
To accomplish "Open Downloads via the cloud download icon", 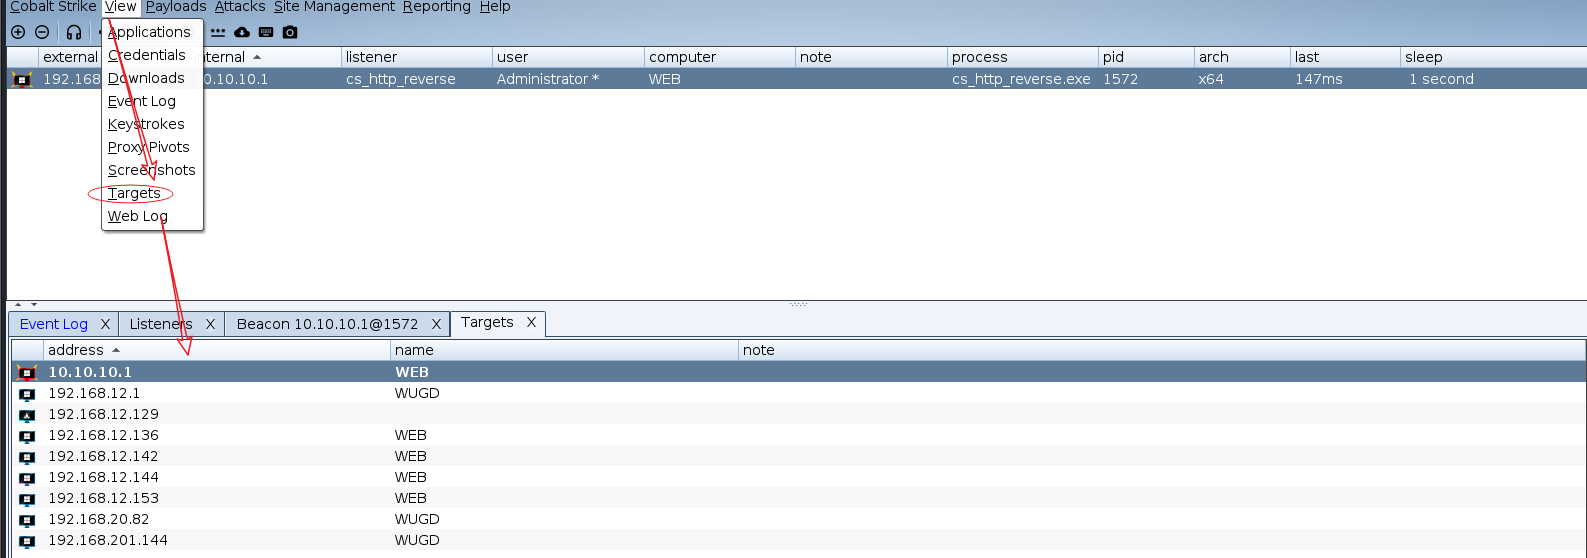I will (x=242, y=32).
